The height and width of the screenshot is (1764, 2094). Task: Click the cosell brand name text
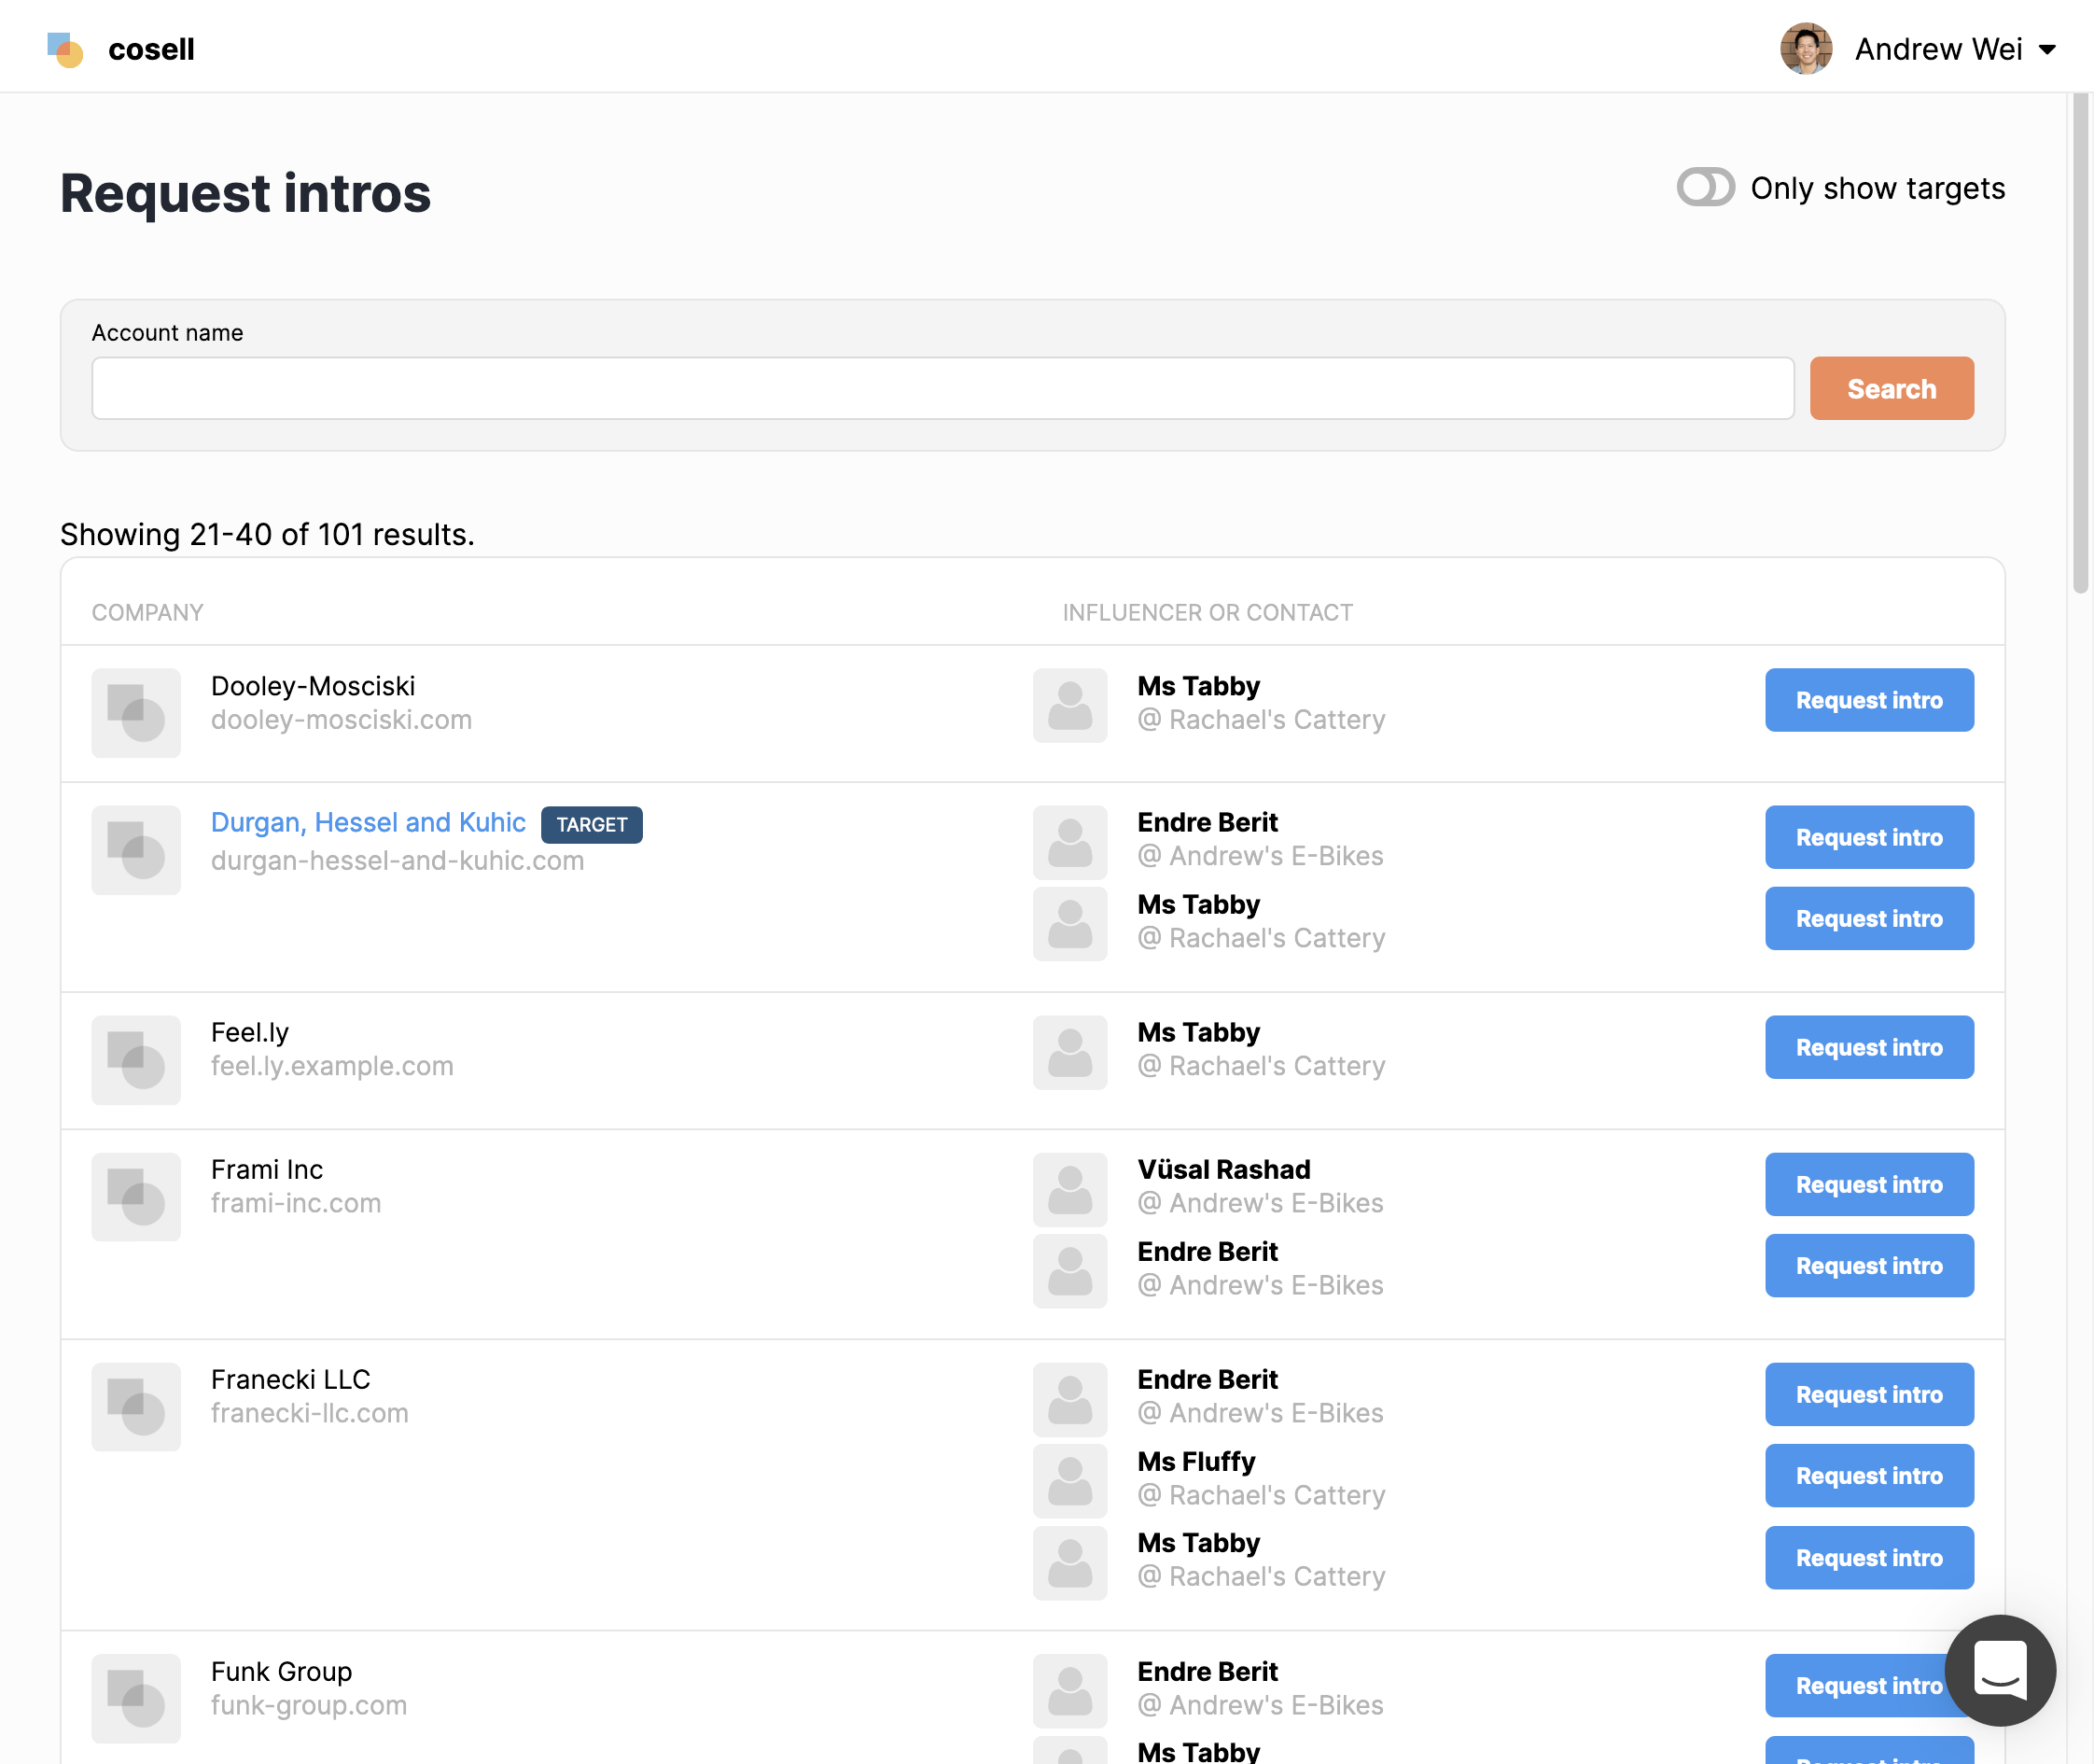(x=151, y=49)
